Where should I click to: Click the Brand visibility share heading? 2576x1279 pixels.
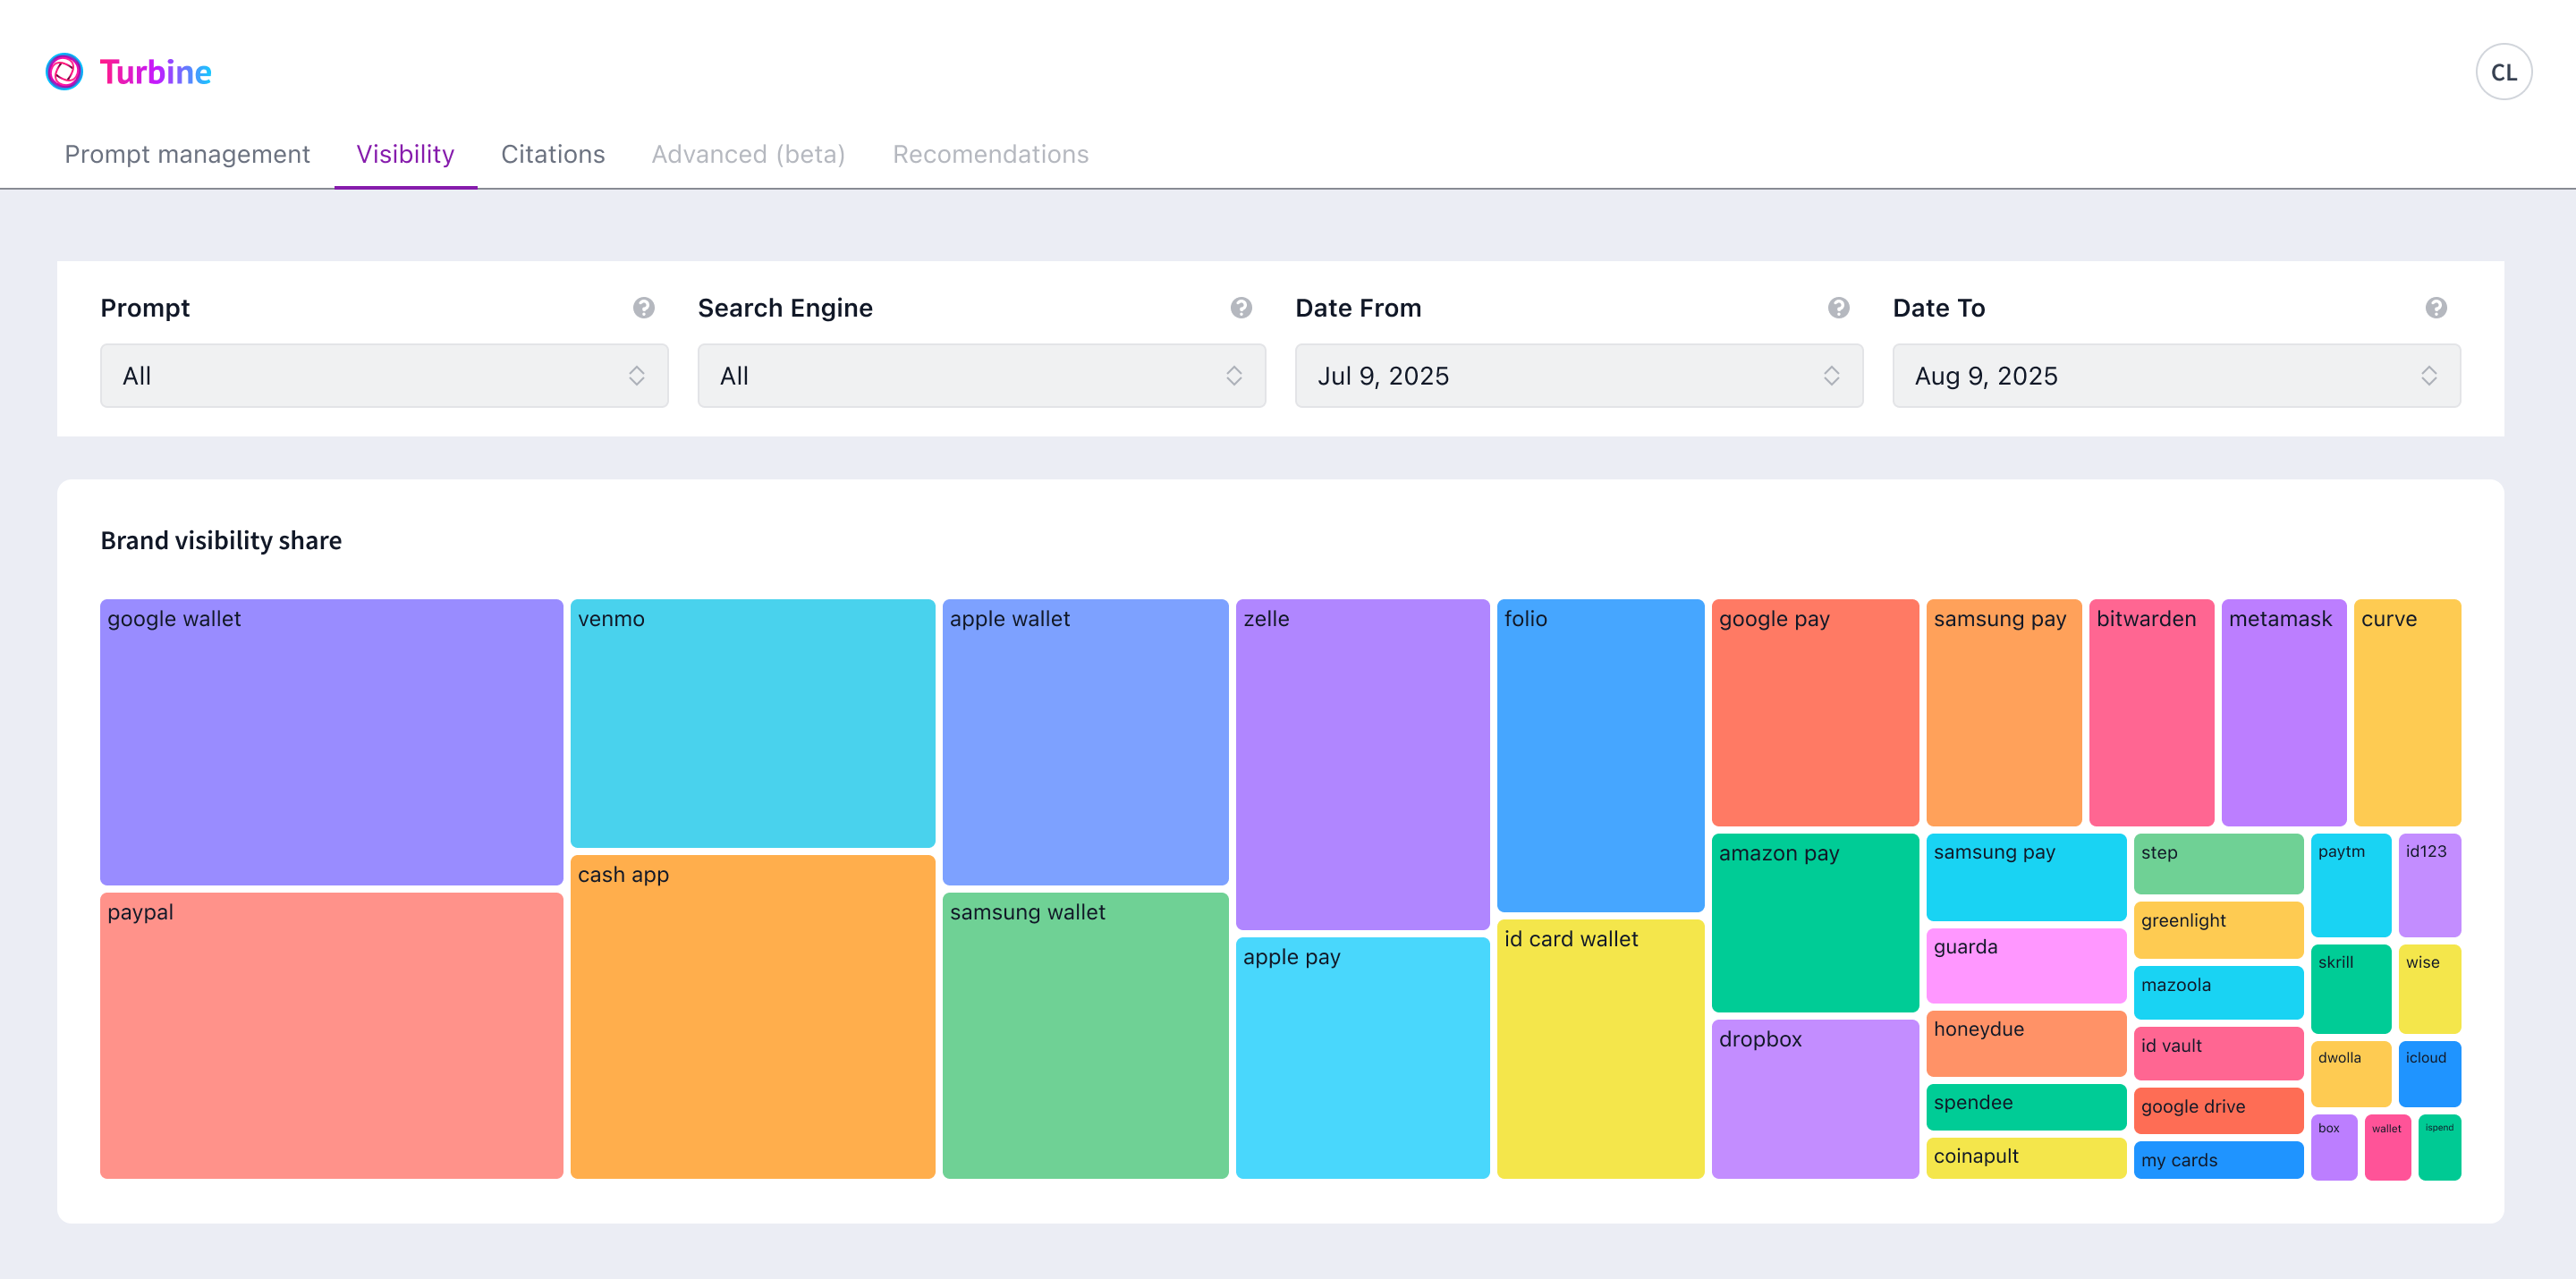coord(221,540)
